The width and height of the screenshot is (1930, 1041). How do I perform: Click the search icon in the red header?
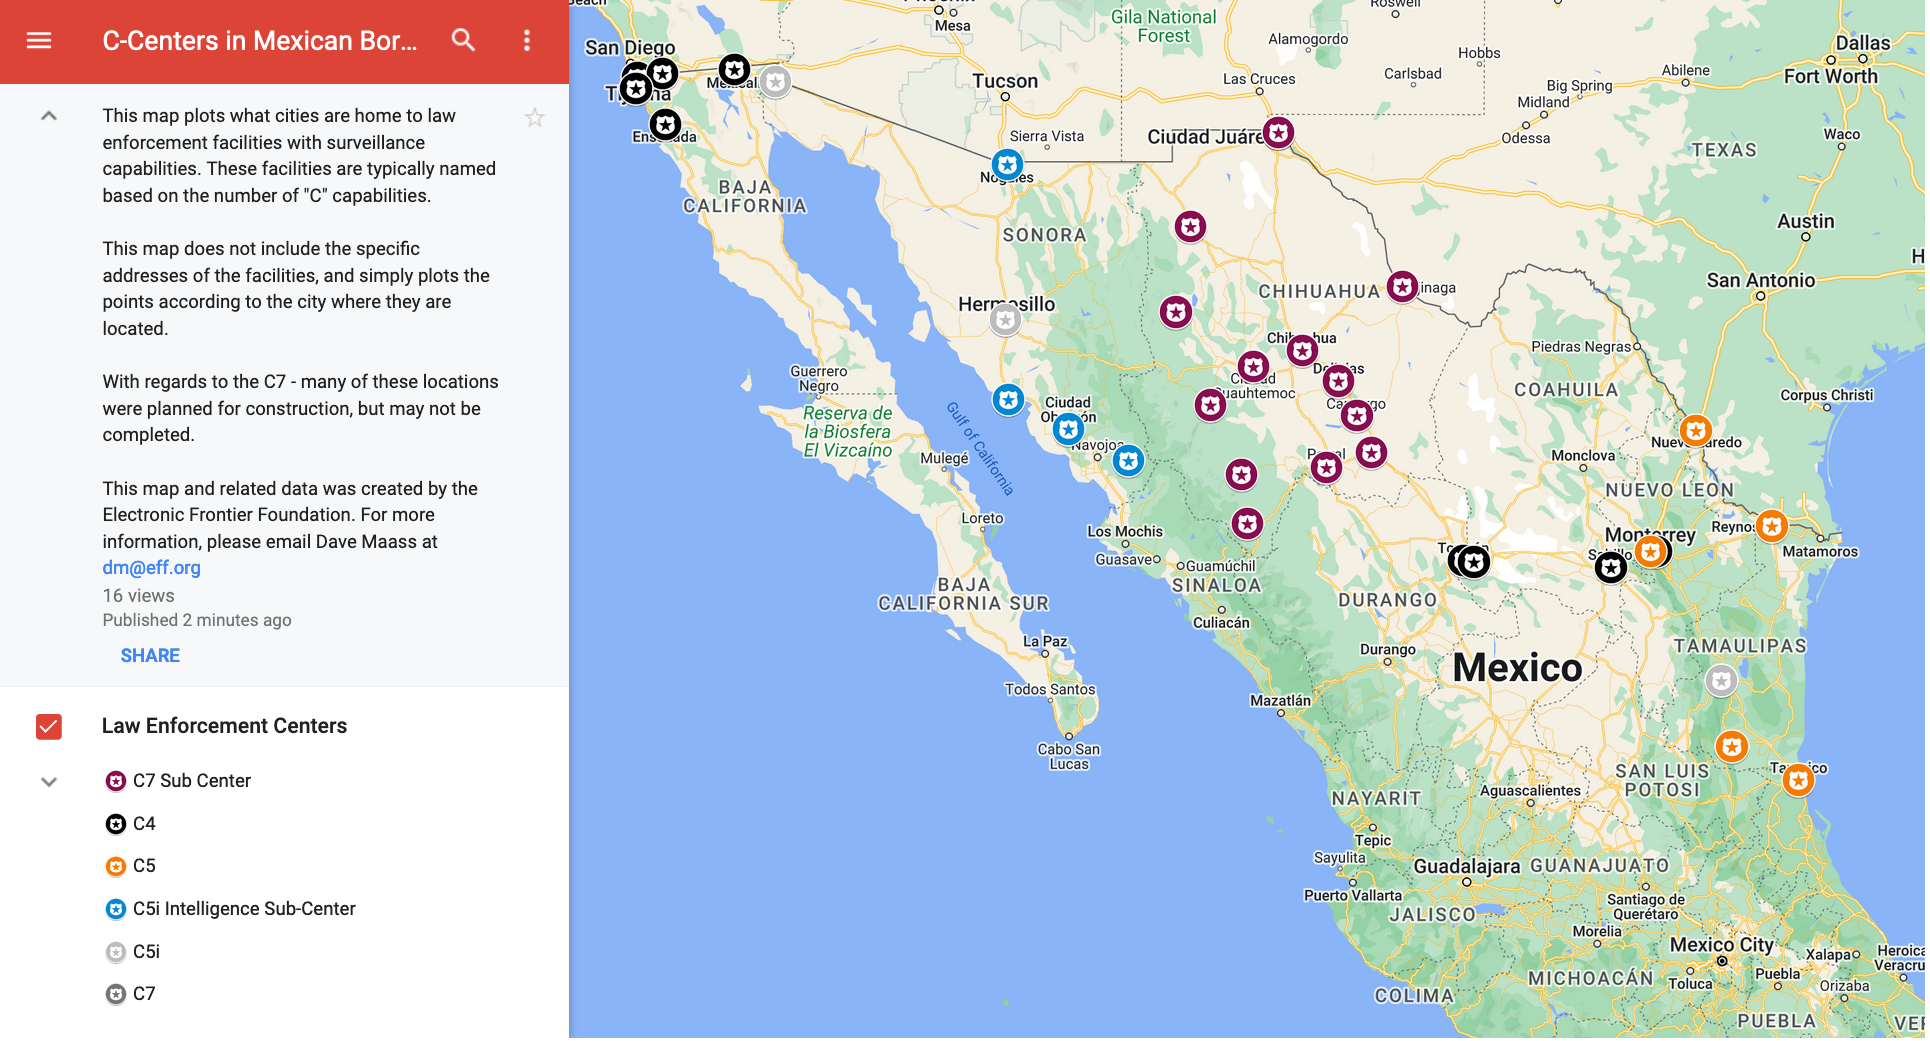(x=464, y=41)
